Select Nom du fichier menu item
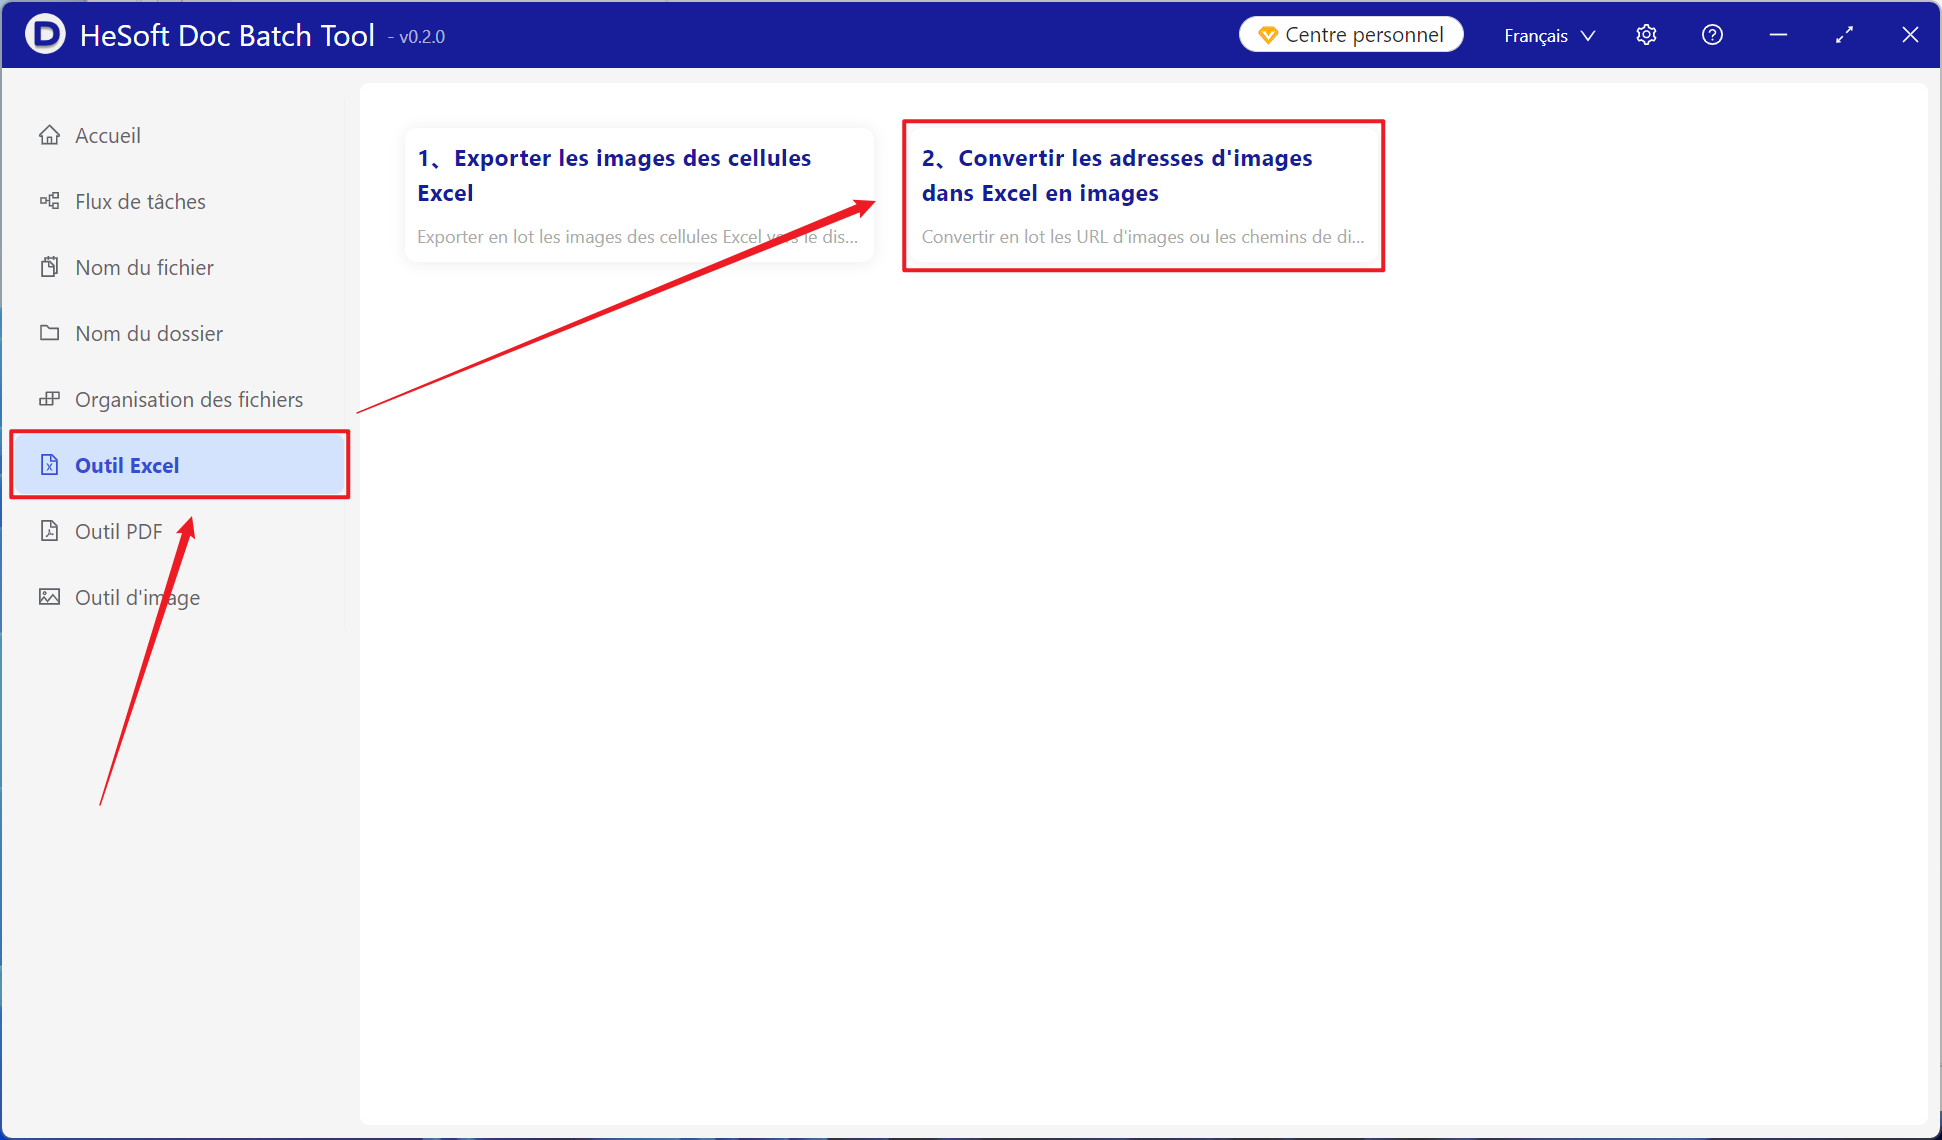Image resolution: width=1942 pixels, height=1140 pixels. pyautogui.click(x=179, y=267)
